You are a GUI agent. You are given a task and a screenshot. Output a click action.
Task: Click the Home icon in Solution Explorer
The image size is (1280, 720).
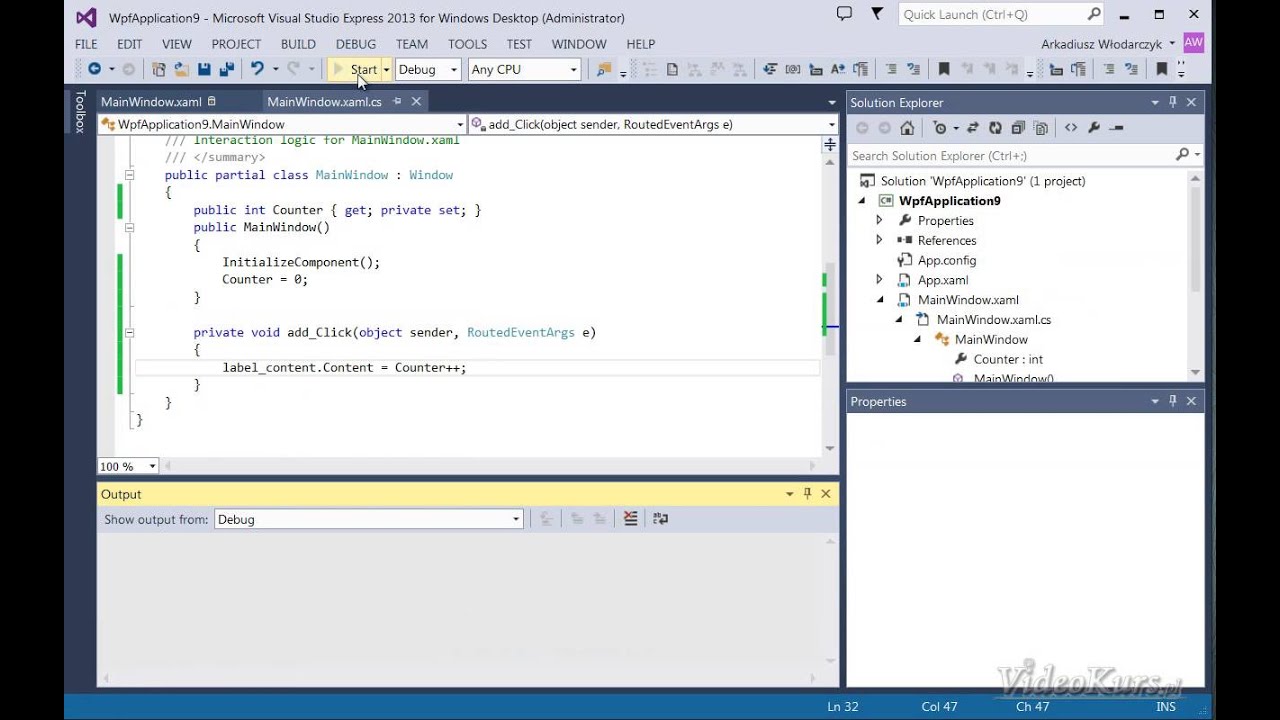pyautogui.click(x=907, y=128)
